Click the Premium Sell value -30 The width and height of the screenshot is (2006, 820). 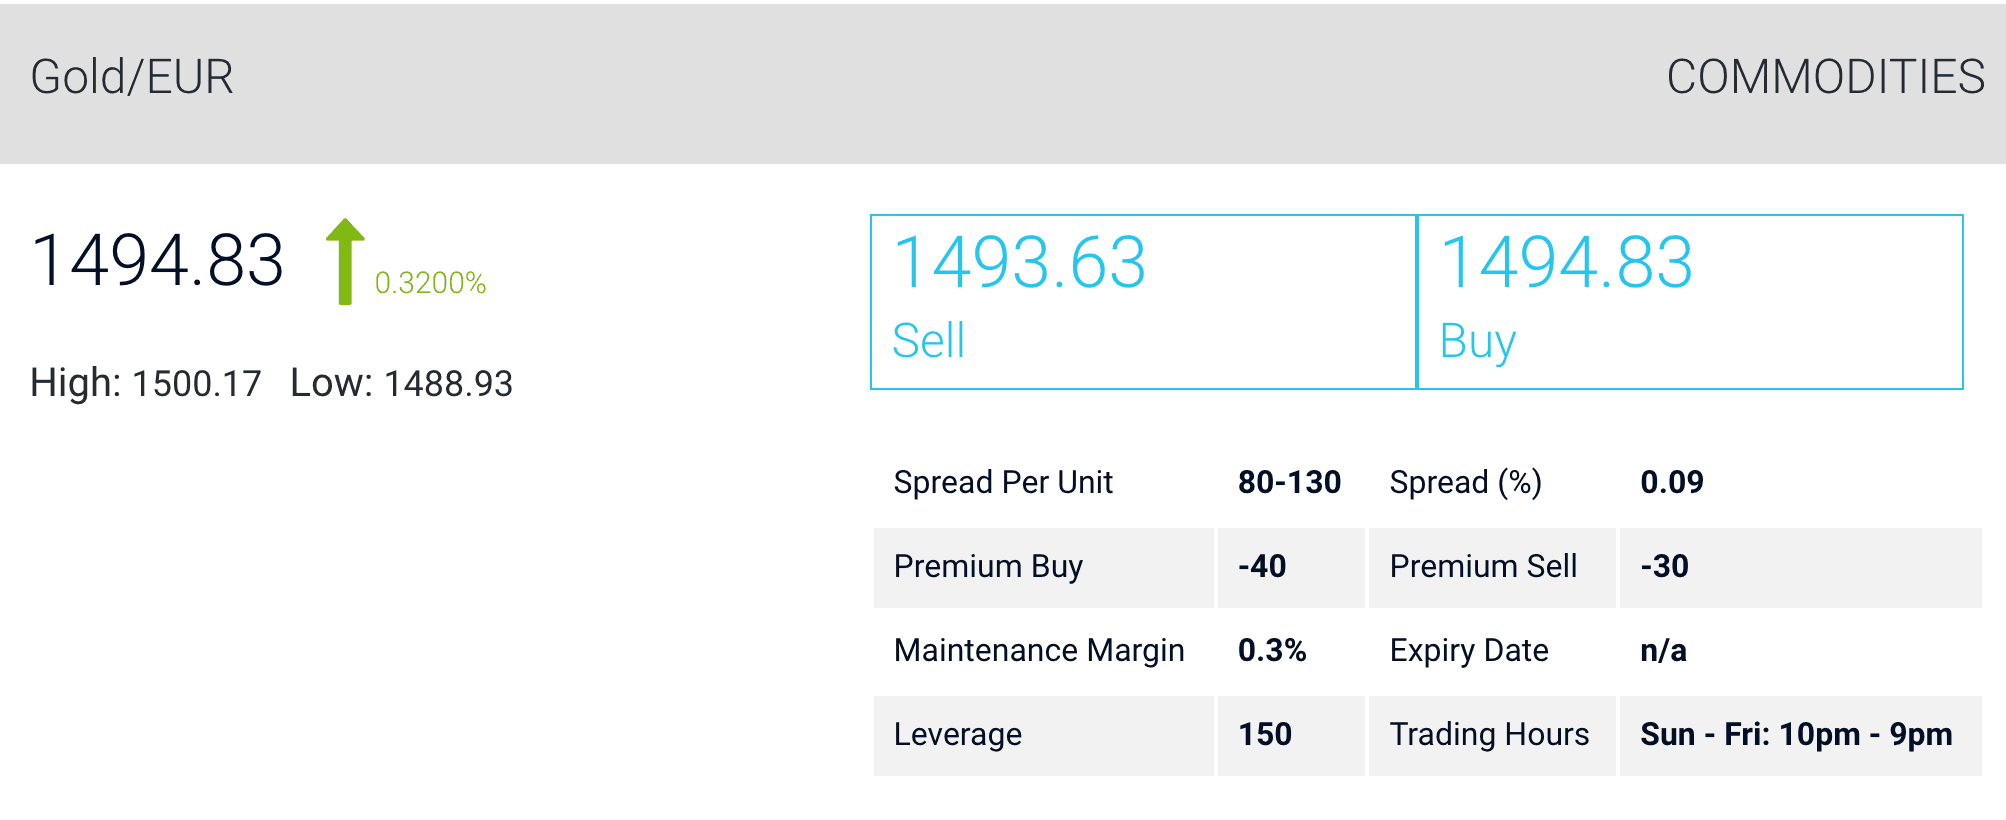coord(1664,566)
